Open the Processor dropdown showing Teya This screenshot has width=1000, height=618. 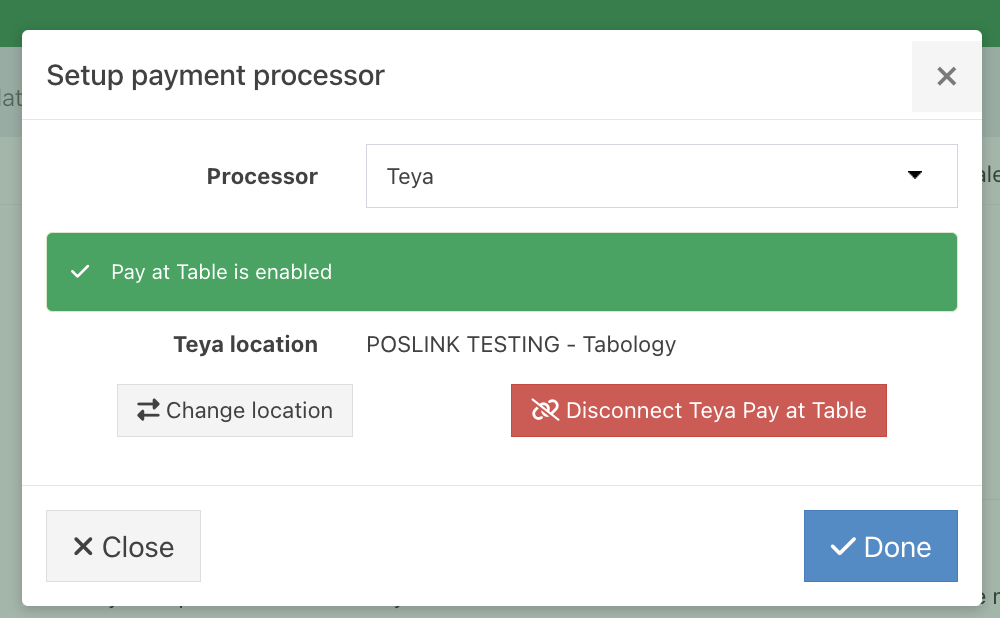(x=661, y=176)
